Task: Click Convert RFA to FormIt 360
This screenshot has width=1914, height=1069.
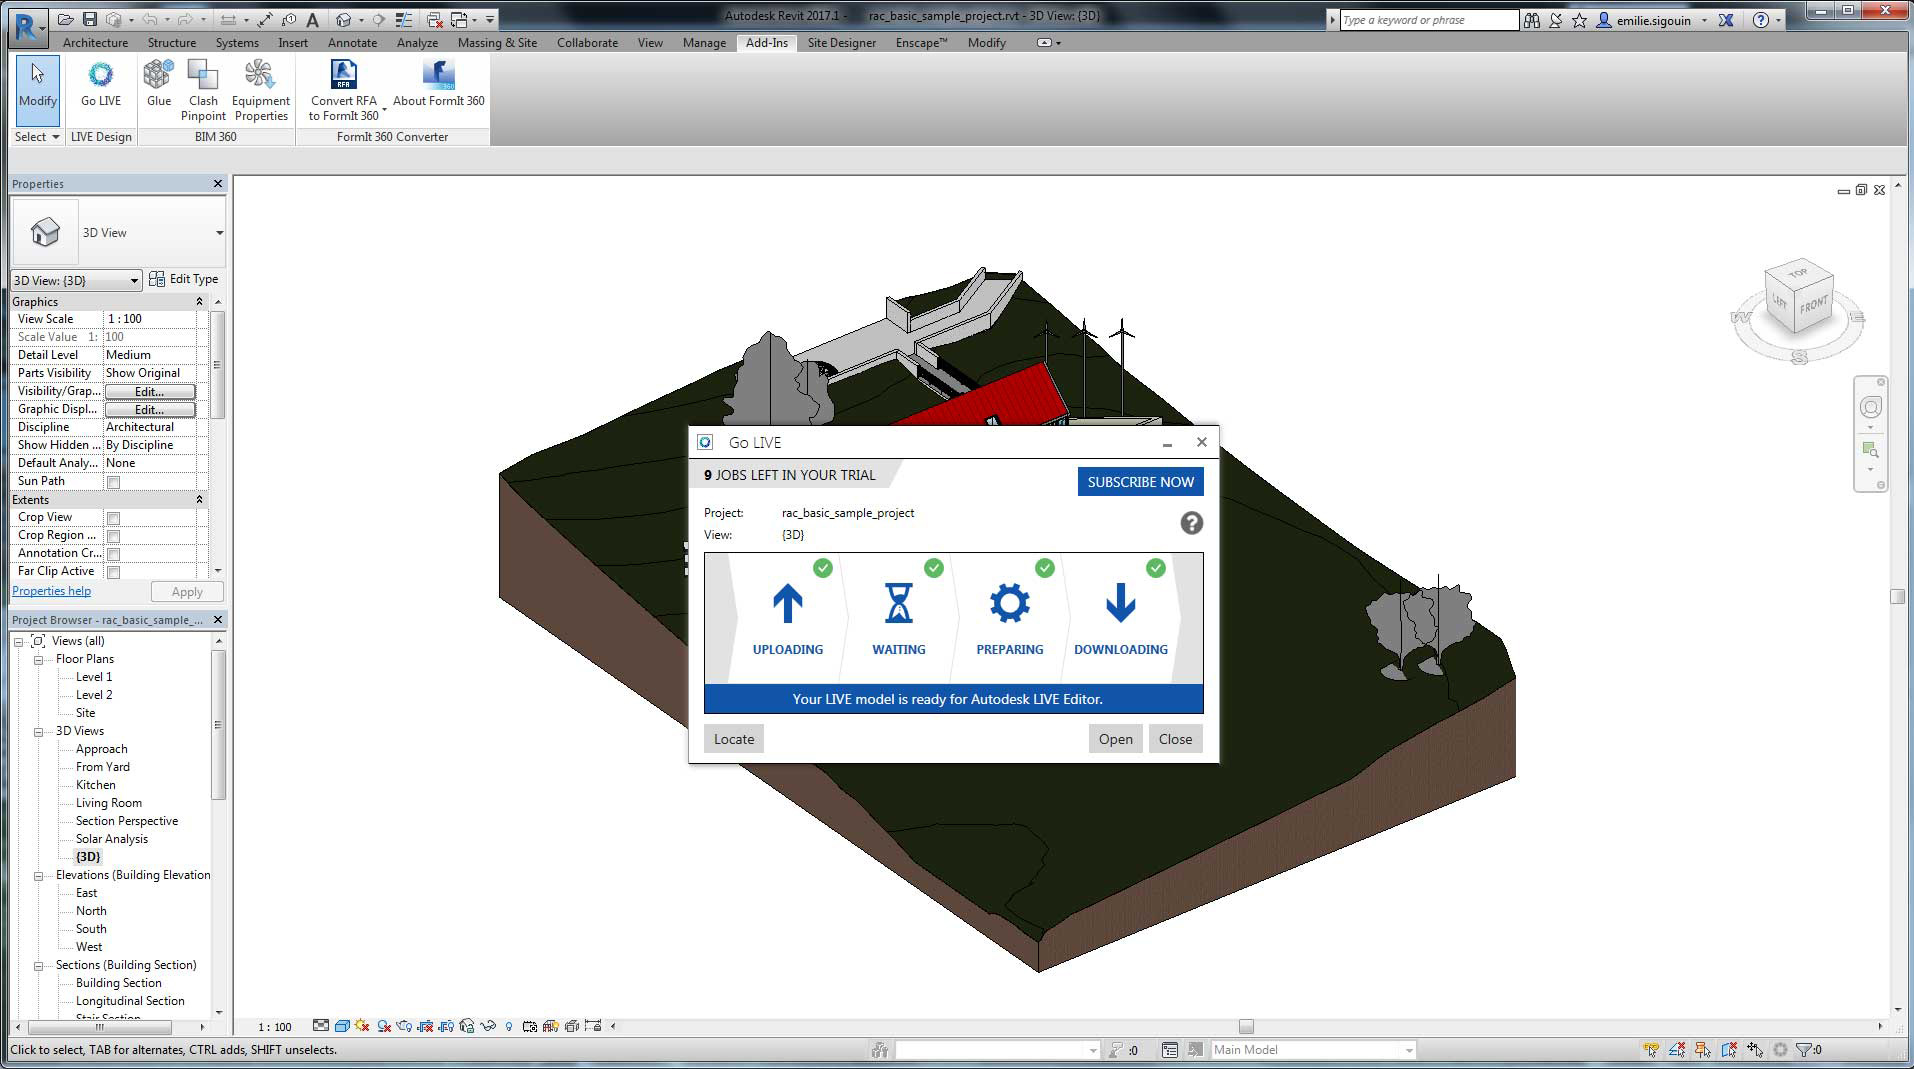Action: [x=343, y=90]
